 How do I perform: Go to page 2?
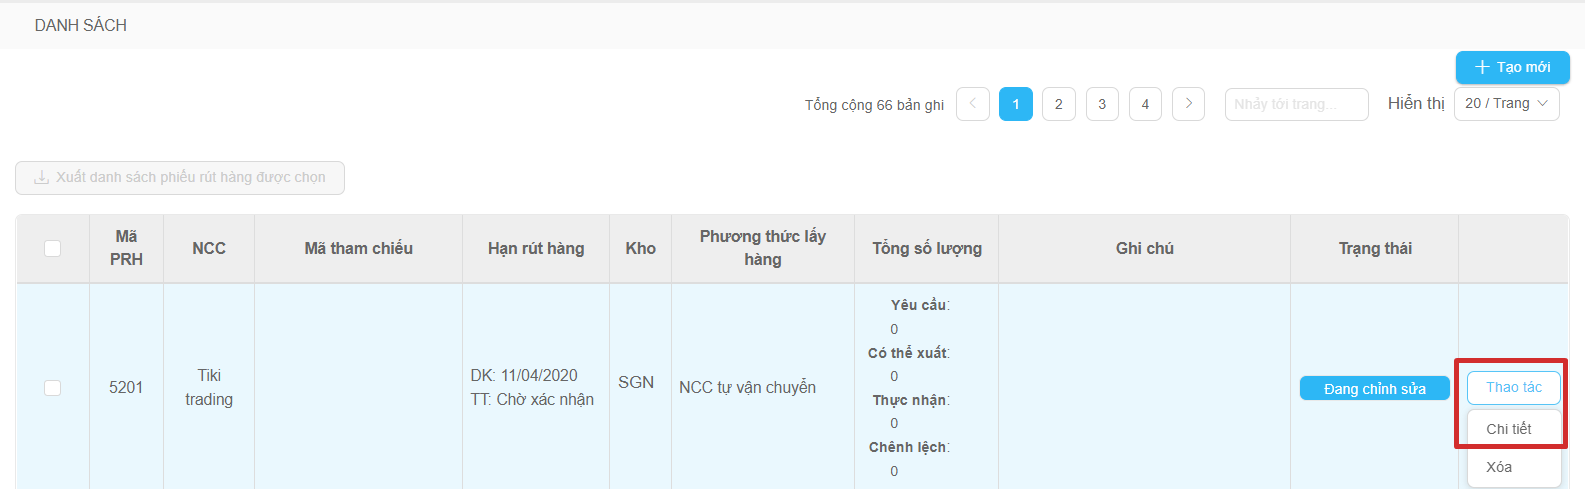(x=1059, y=104)
